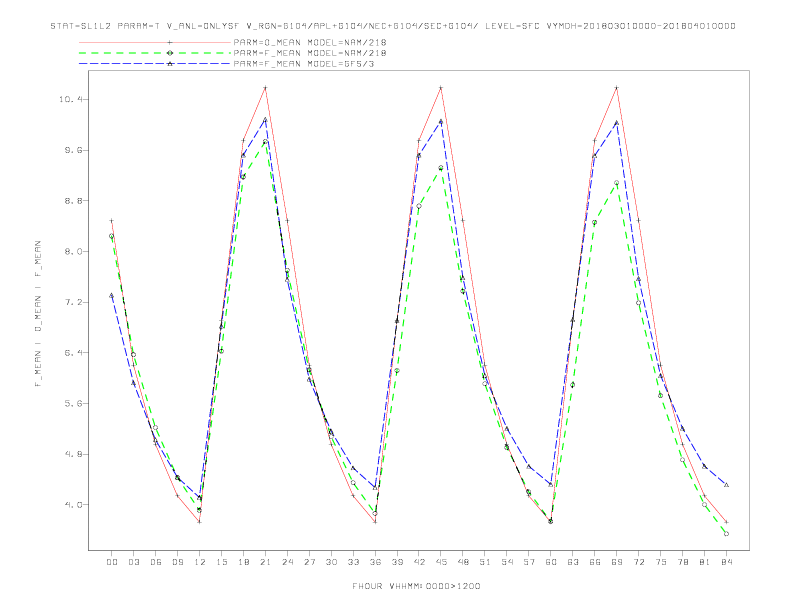Click x-axis tick label 84
The image size is (792, 612).
click(x=727, y=562)
